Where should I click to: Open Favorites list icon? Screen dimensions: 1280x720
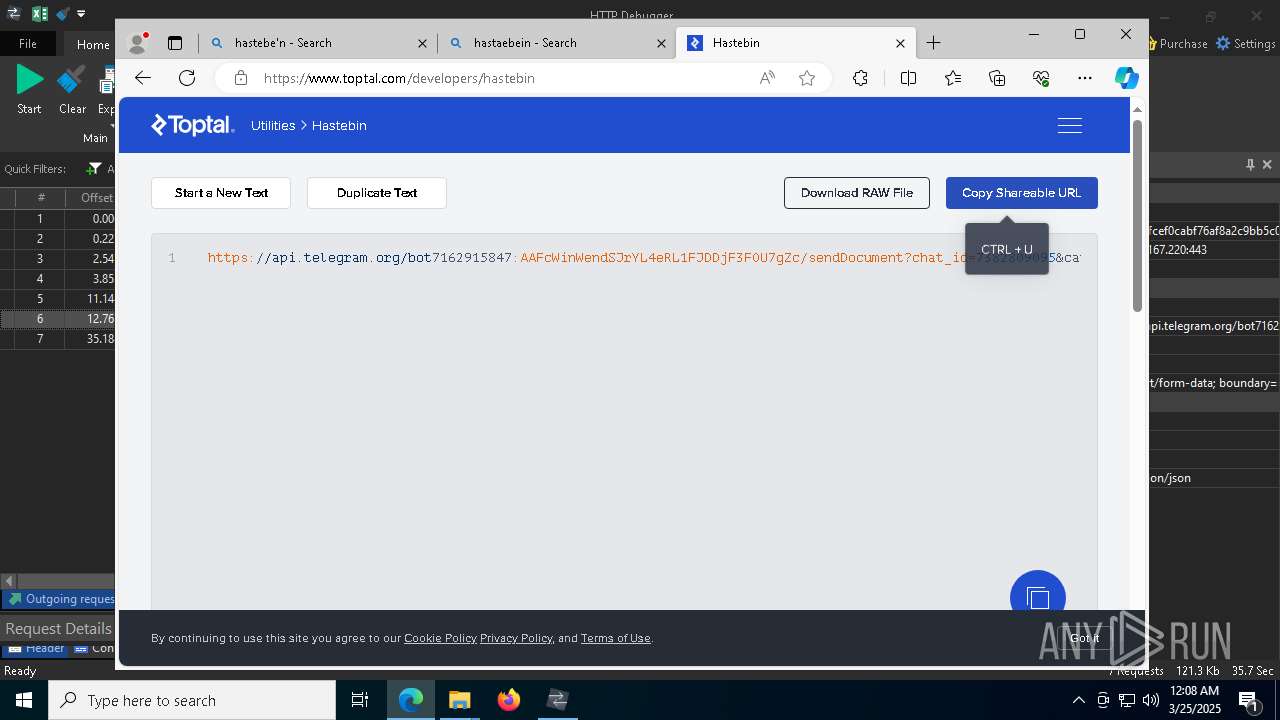point(953,78)
